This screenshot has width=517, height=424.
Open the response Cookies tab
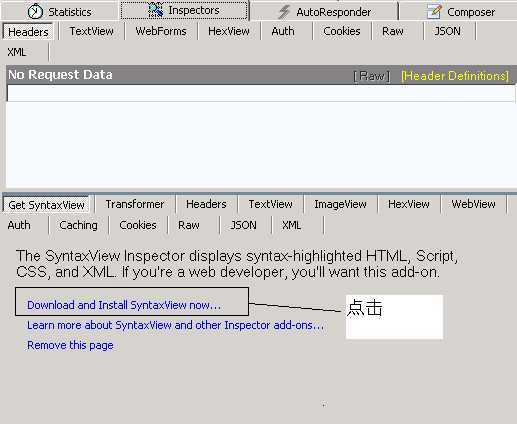pyautogui.click(x=138, y=225)
